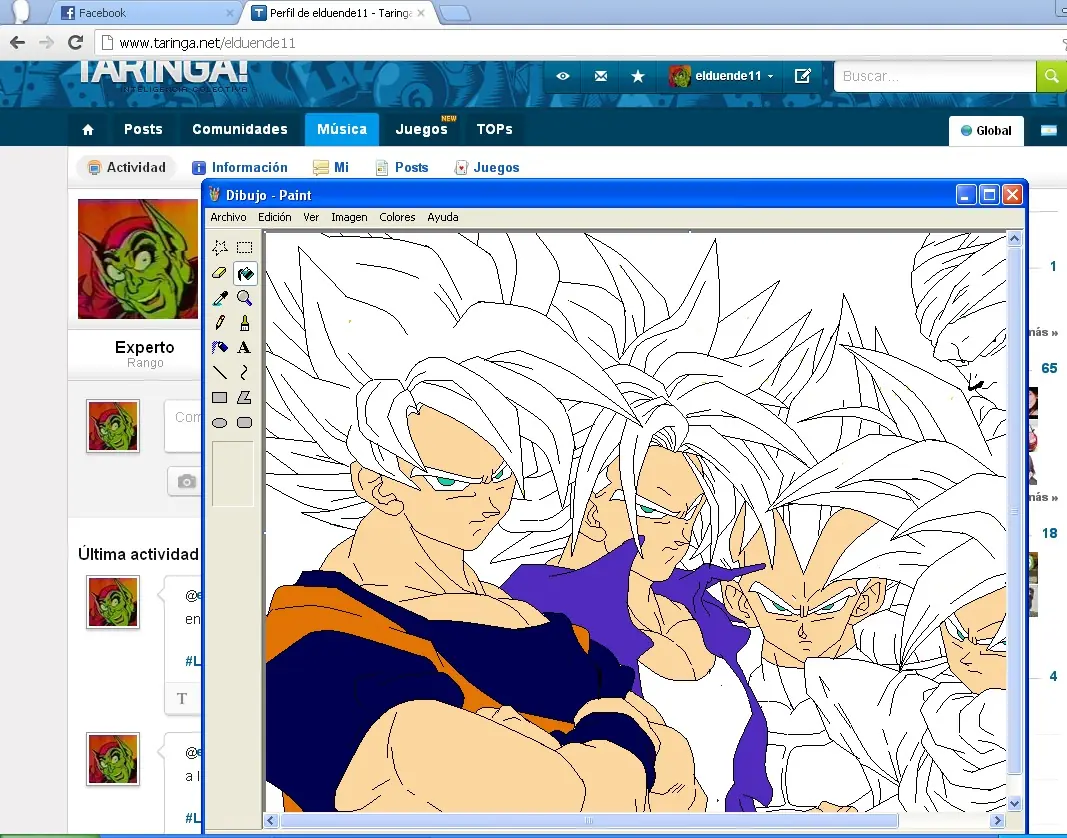Go back in the browser

pos(18,43)
